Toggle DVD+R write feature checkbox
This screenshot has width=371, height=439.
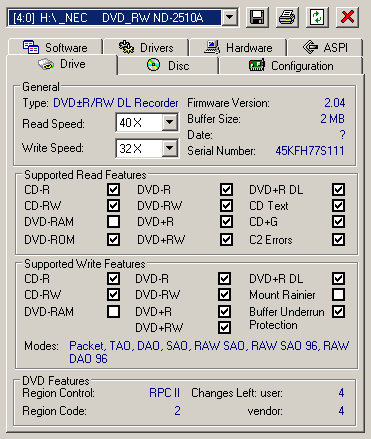[x=224, y=312]
